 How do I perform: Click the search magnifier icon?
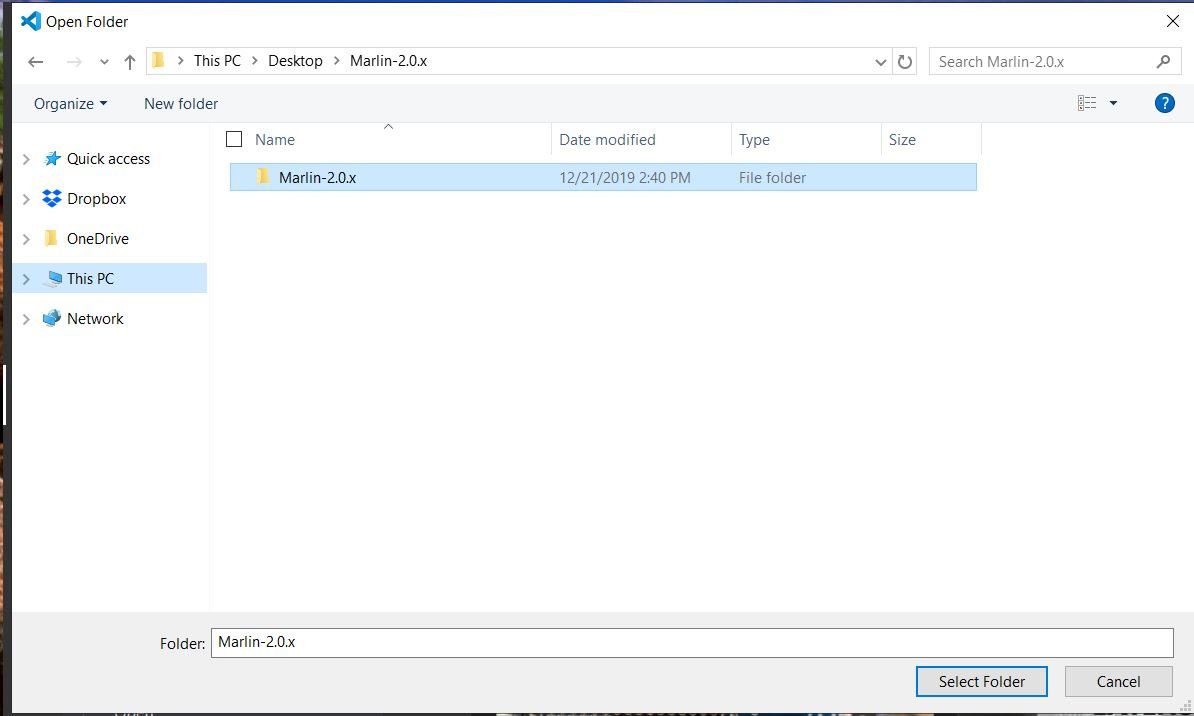point(1163,62)
